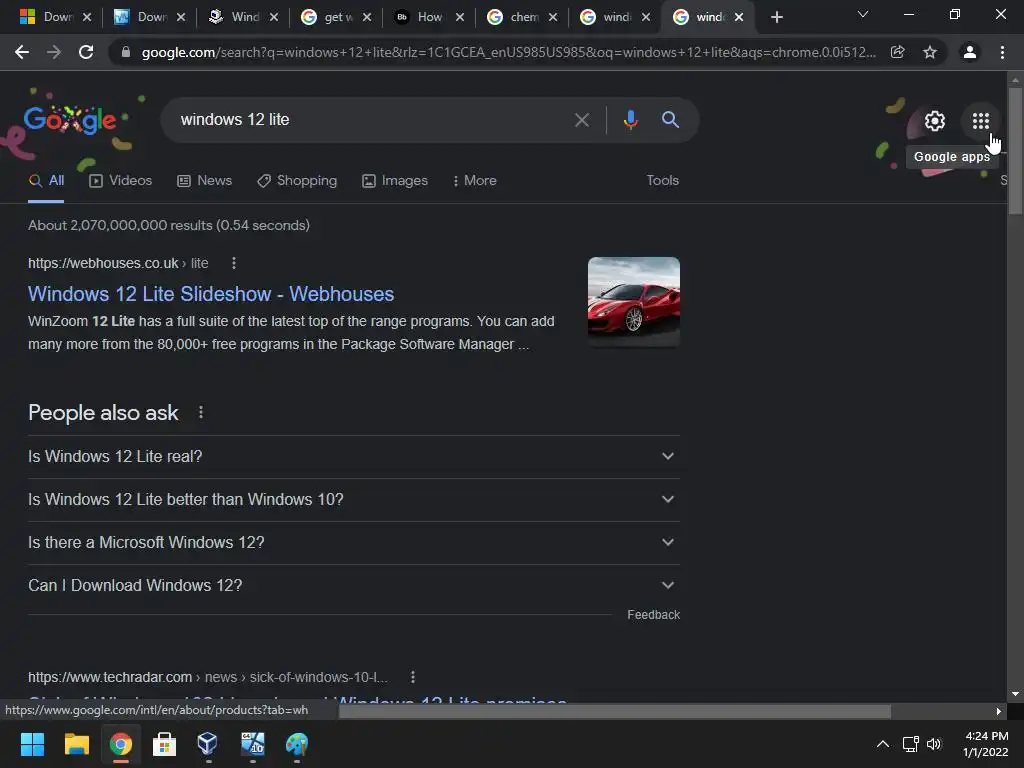1024x768 pixels.
Task: Click the Chrome icon in the taskbar
Action: coord(121,744)
